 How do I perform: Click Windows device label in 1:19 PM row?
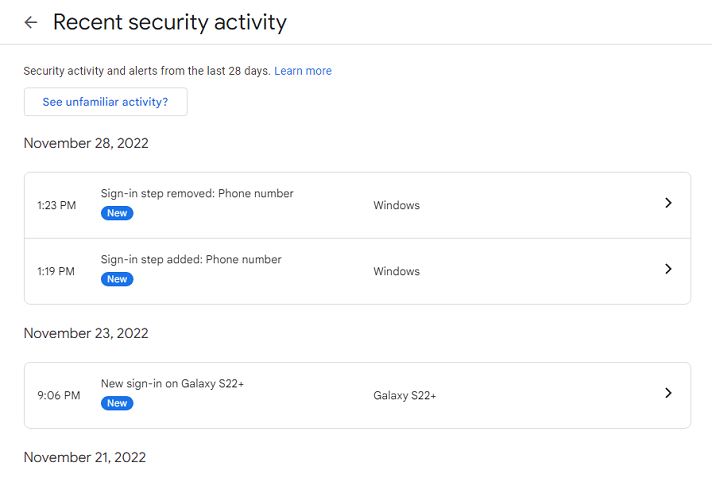tap(396, 271)
